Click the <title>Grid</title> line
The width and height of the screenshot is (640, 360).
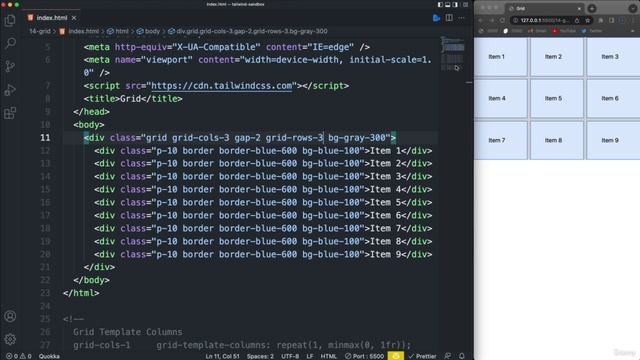point(133,99)
